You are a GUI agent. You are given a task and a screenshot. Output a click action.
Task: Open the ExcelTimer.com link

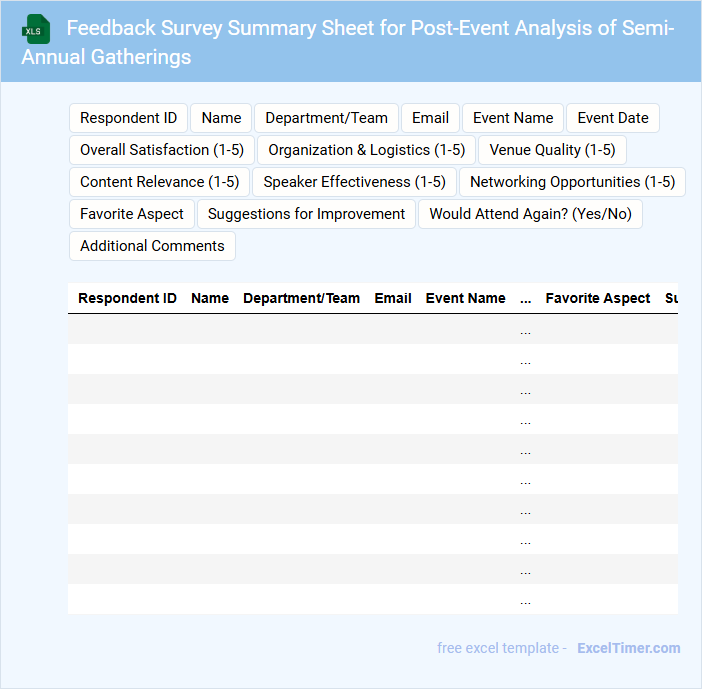point(628,648)
